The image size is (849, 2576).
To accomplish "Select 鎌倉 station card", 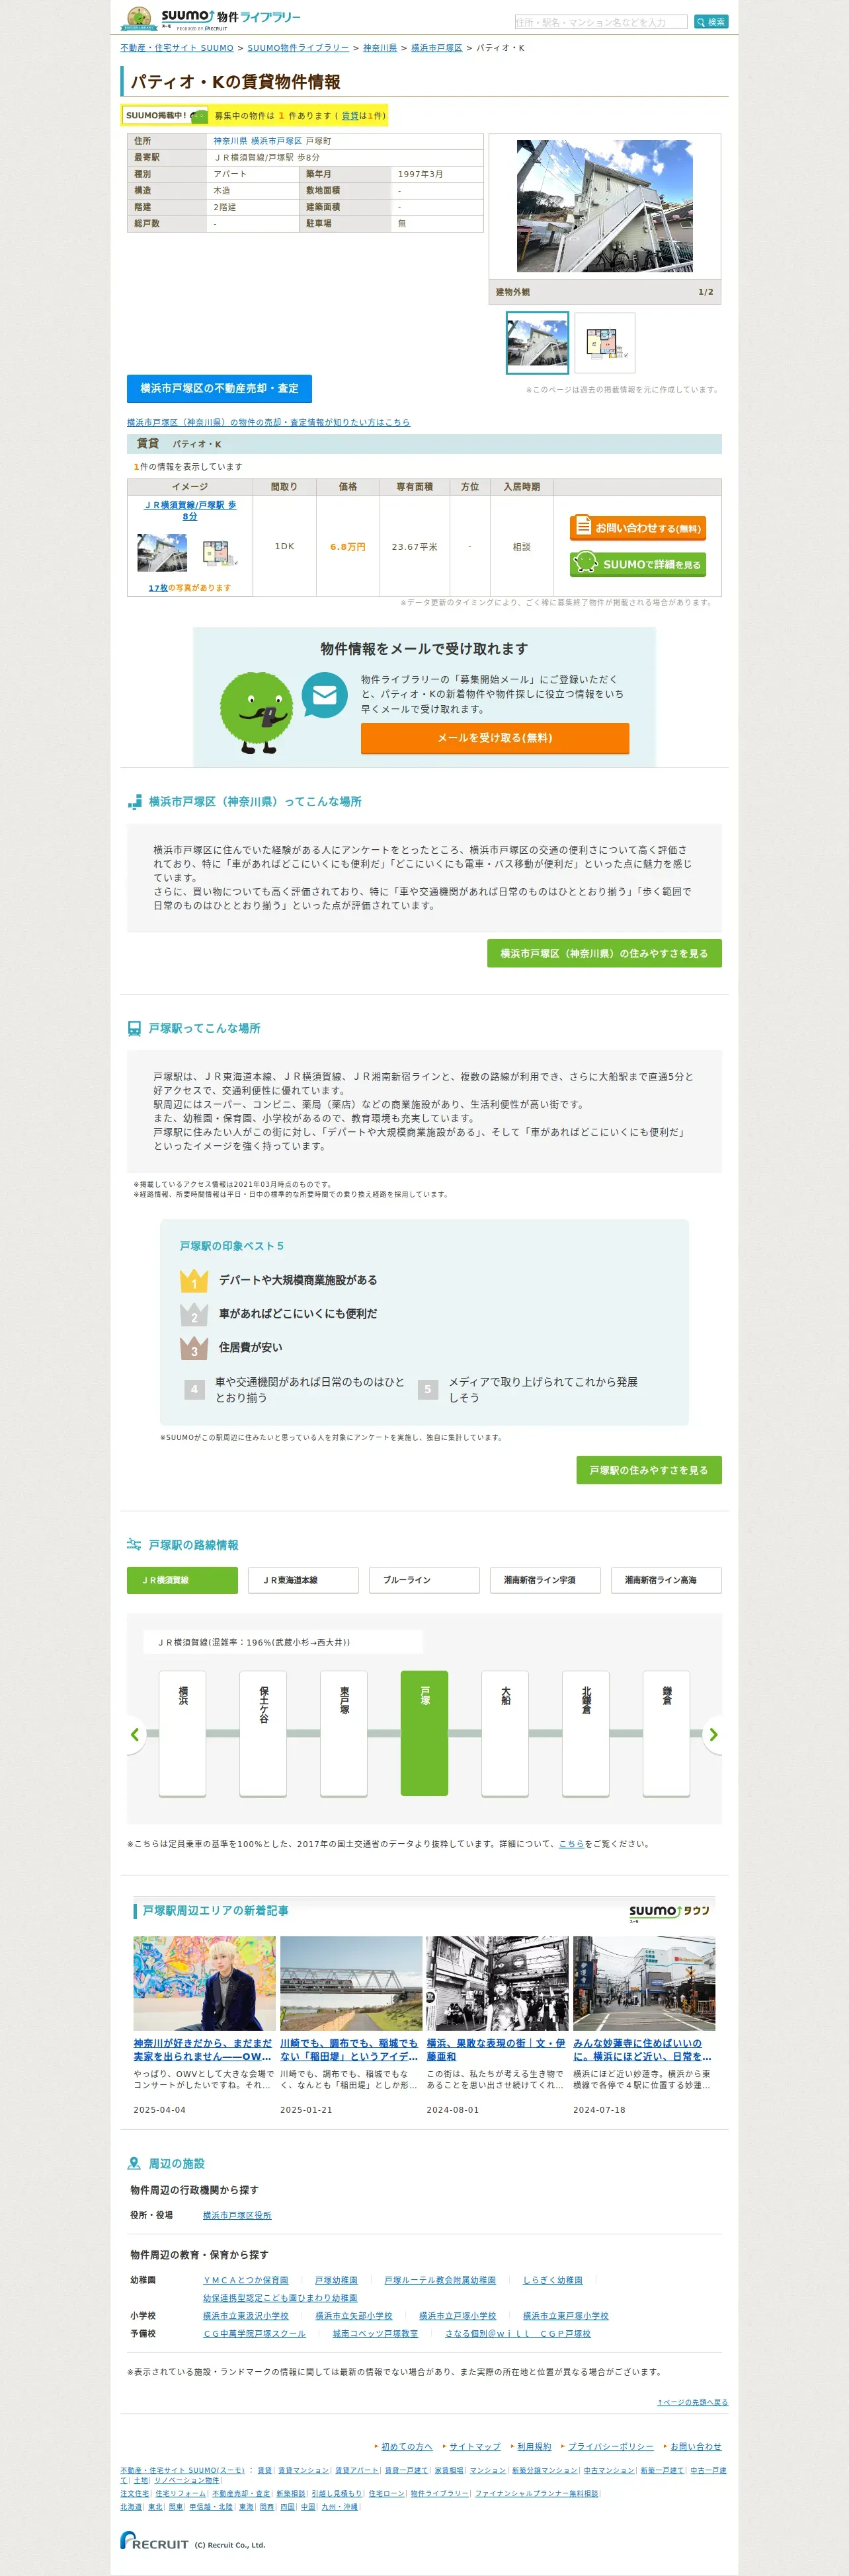I will coord(666,1733).
